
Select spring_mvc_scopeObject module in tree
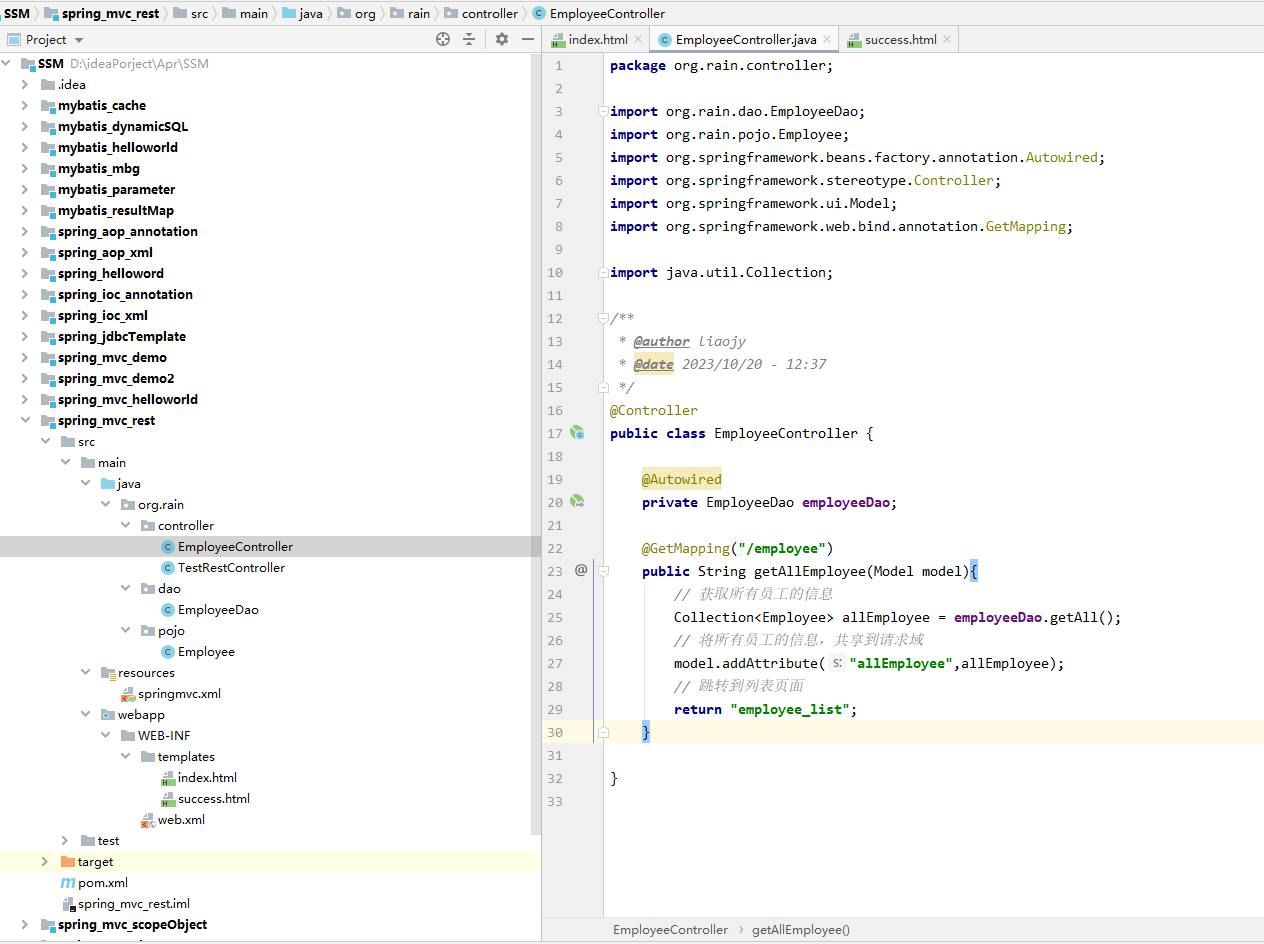(x=132, y=925)
